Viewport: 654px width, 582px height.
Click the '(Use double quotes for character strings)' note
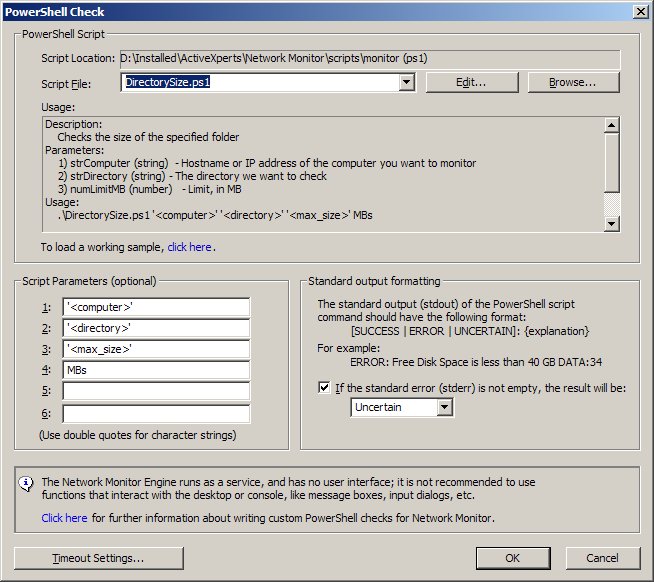coord(138,435)
